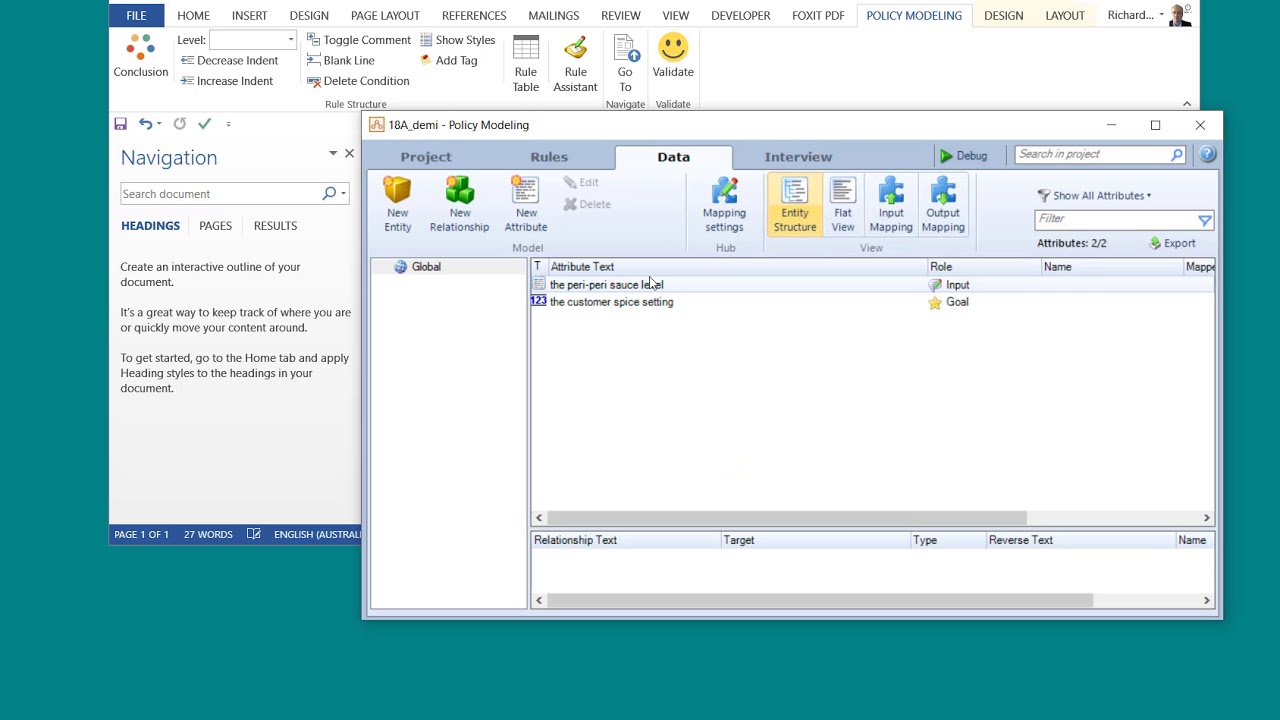This screenshot has height=720, width=1280.
Task: Start Debug in Policy Modeling
Action: pyautogui.click(x=963, y=156)
